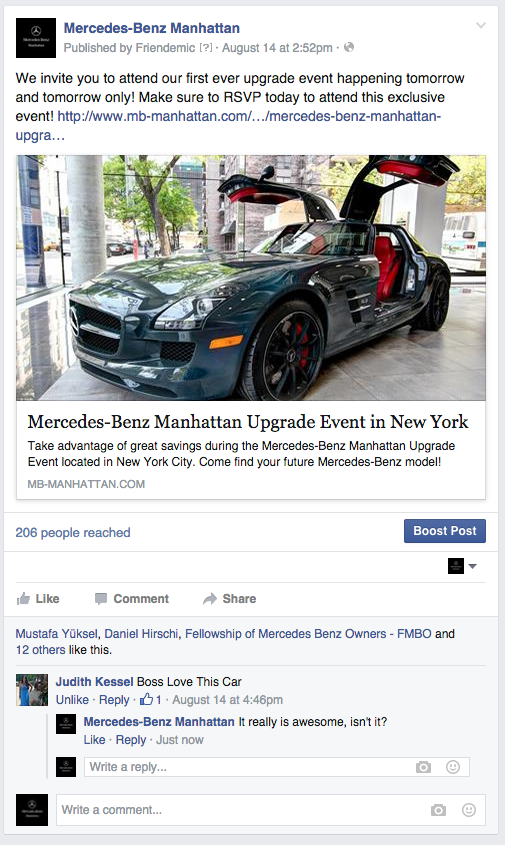The height and width of the screenshot is (845, 505).
Task: Open the smiley emoji picker in comment box
Action: 469,810
